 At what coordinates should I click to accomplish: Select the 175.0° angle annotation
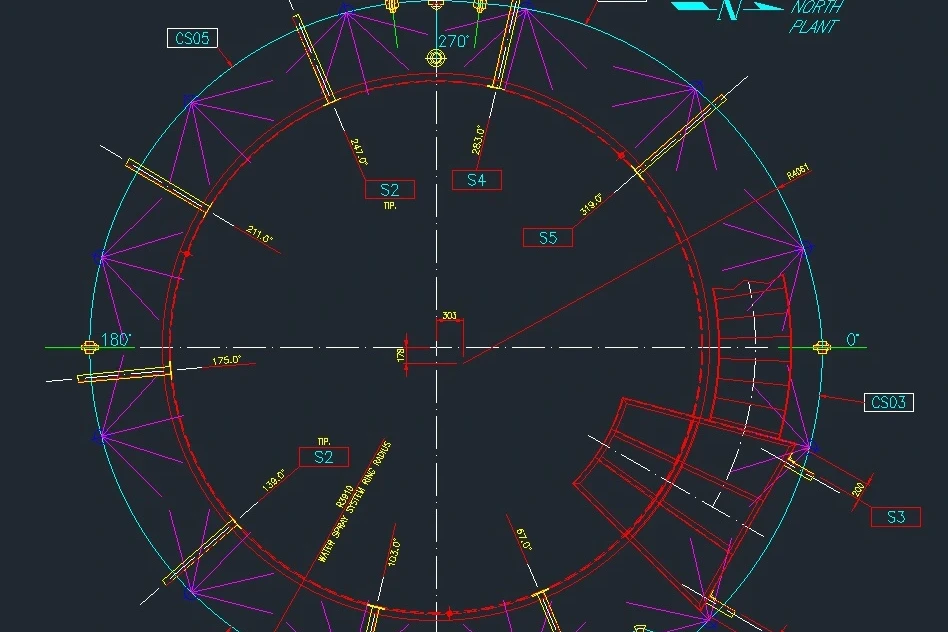[226, 360]
